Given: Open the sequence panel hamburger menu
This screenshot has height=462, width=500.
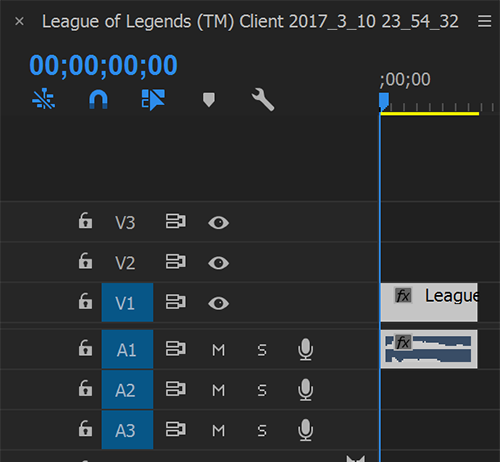Looking at the screenshot, I should tap(484, 21).
